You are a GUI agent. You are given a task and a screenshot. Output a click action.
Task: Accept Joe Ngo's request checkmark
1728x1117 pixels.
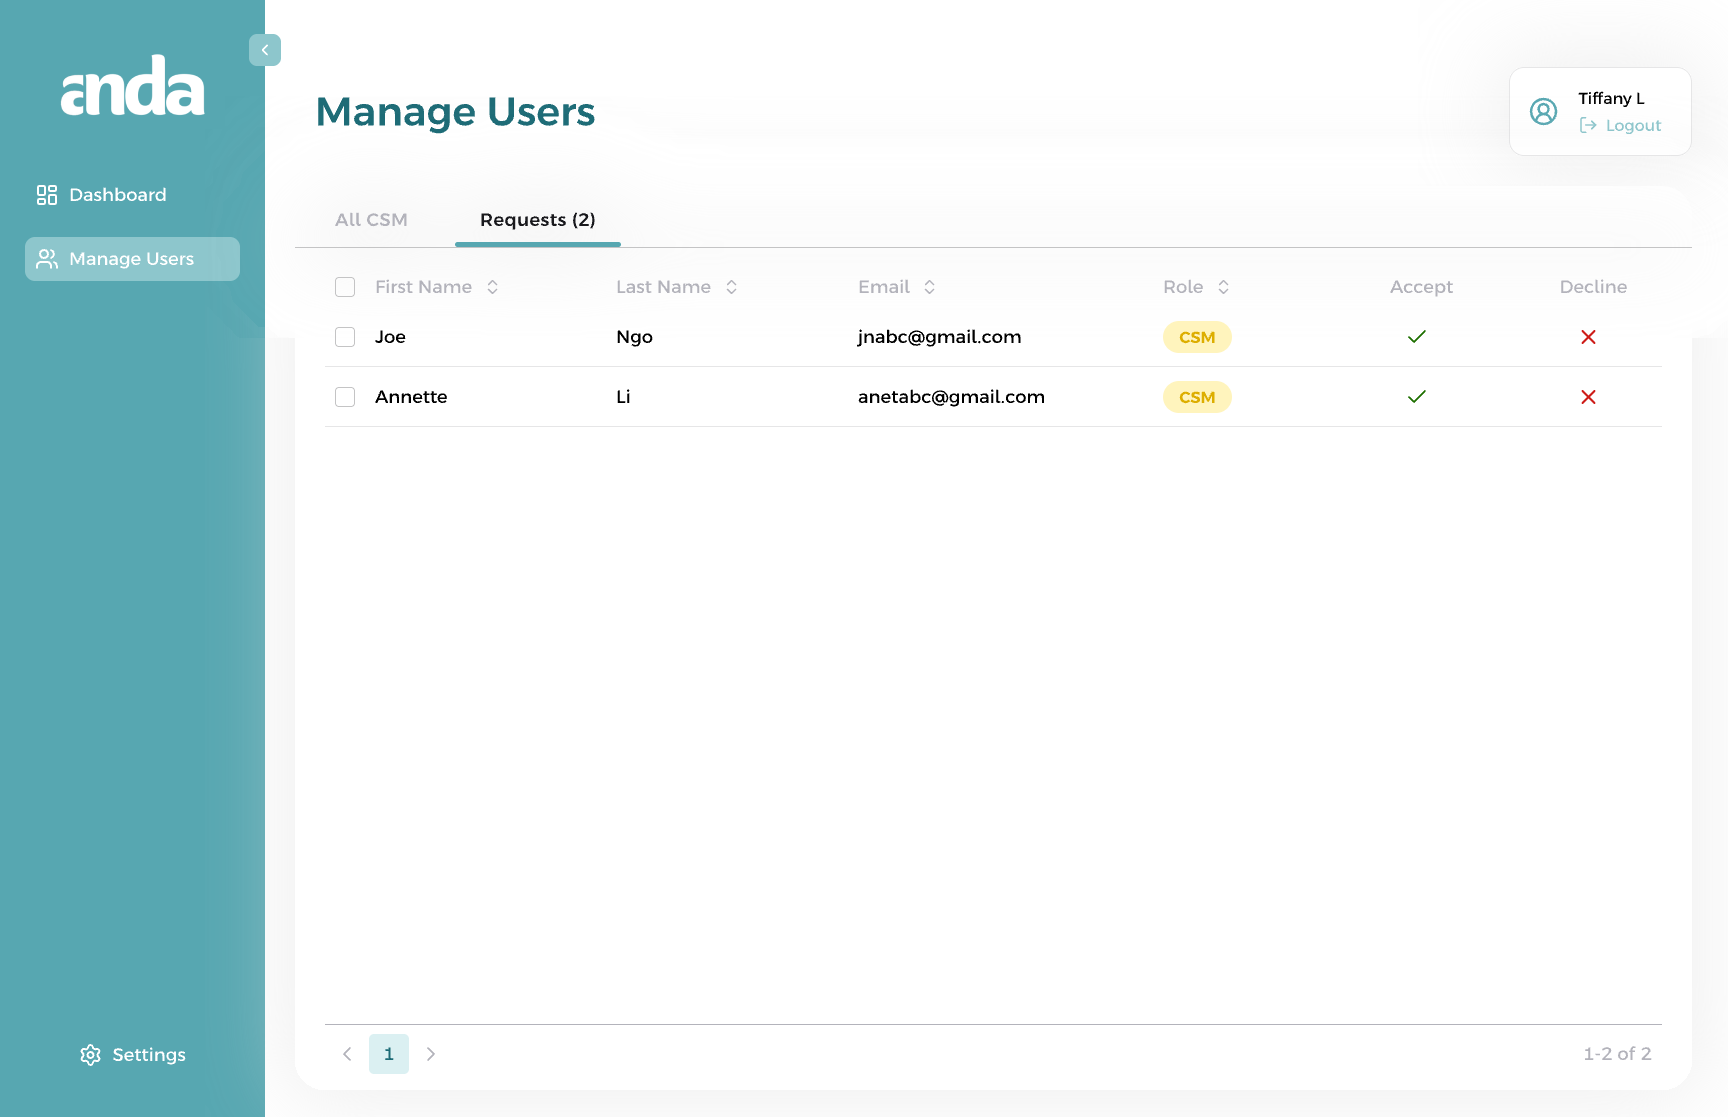click(1416, 337)
